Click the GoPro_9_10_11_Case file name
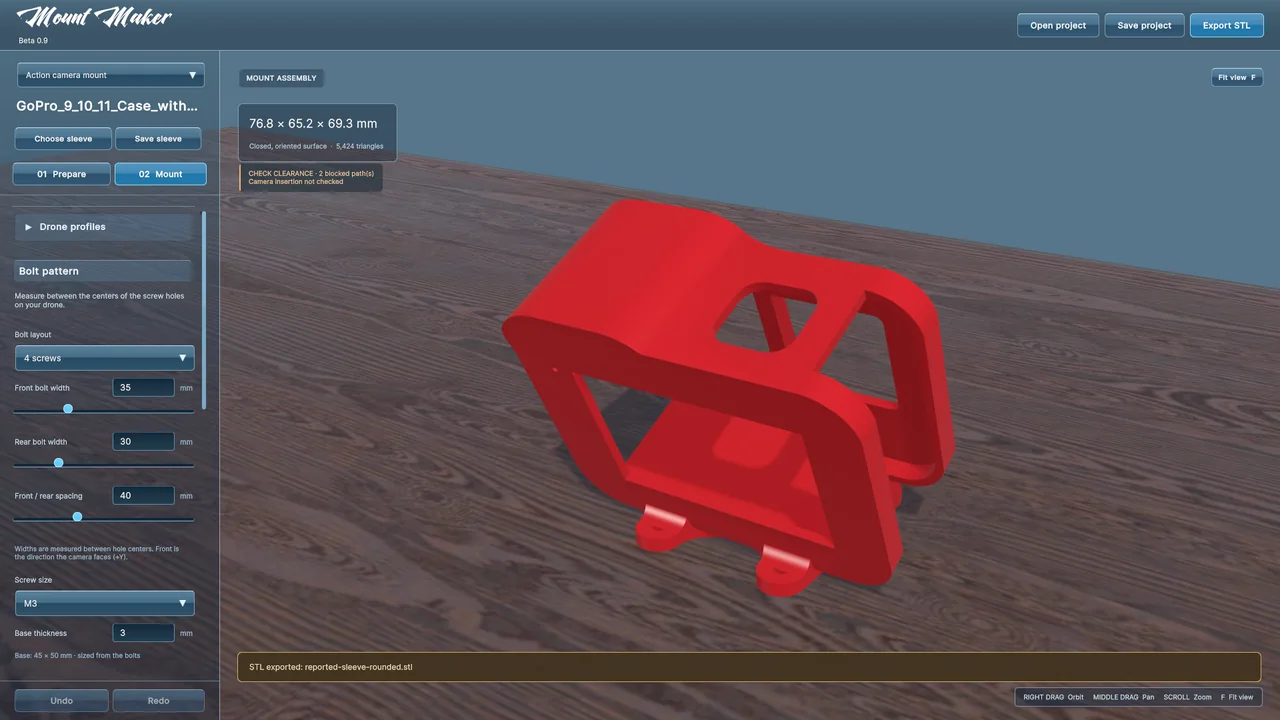Screen dimensions: 1280x720 [107, 105]
